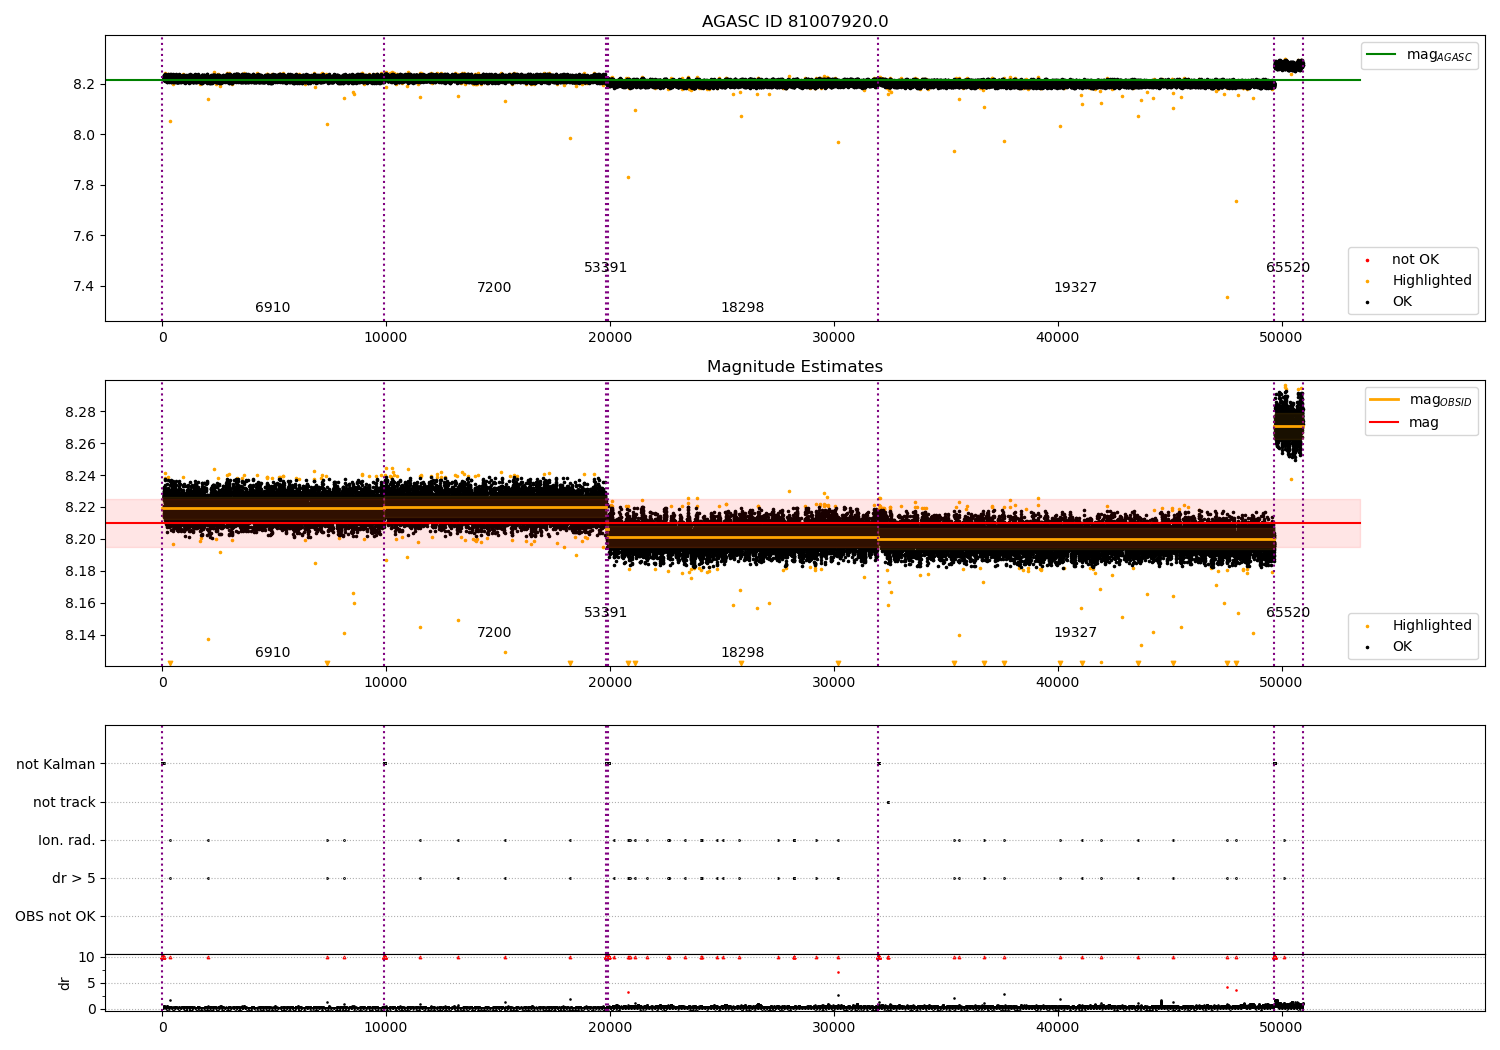Click 'Highlighted' legend entry in the top plot

(x=1420, y=281)
